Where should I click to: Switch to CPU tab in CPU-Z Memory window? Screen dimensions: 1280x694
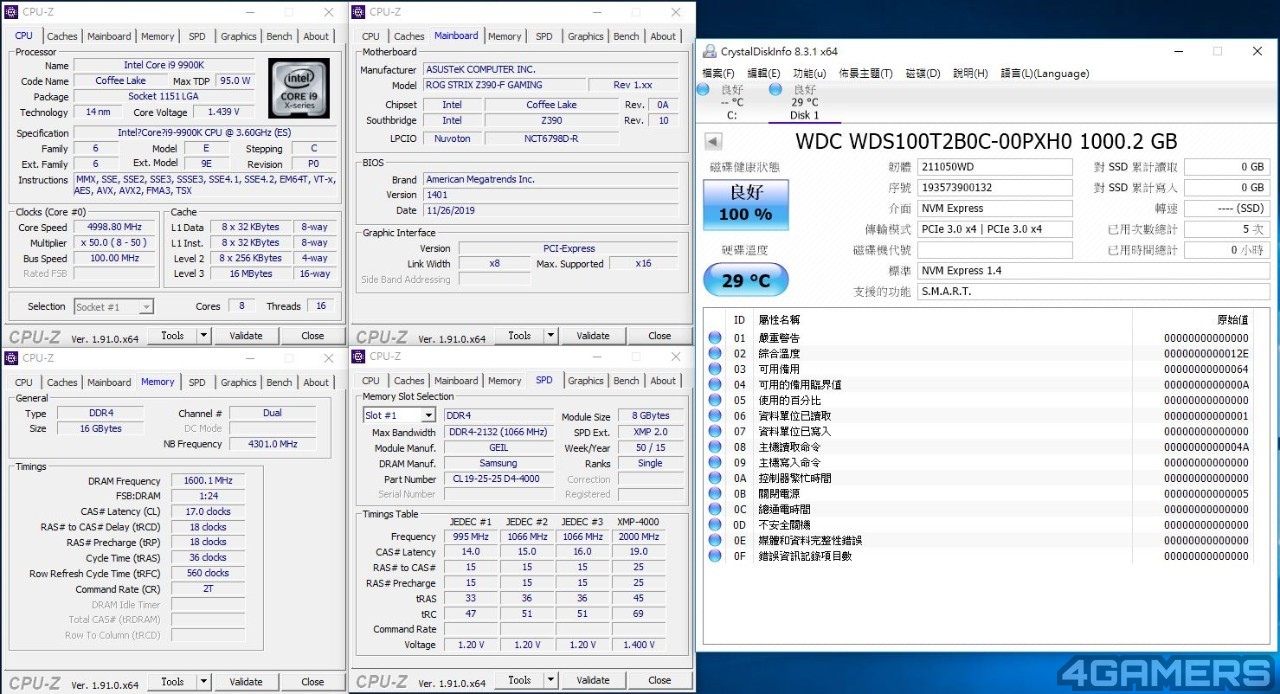[x=24, y=382]
